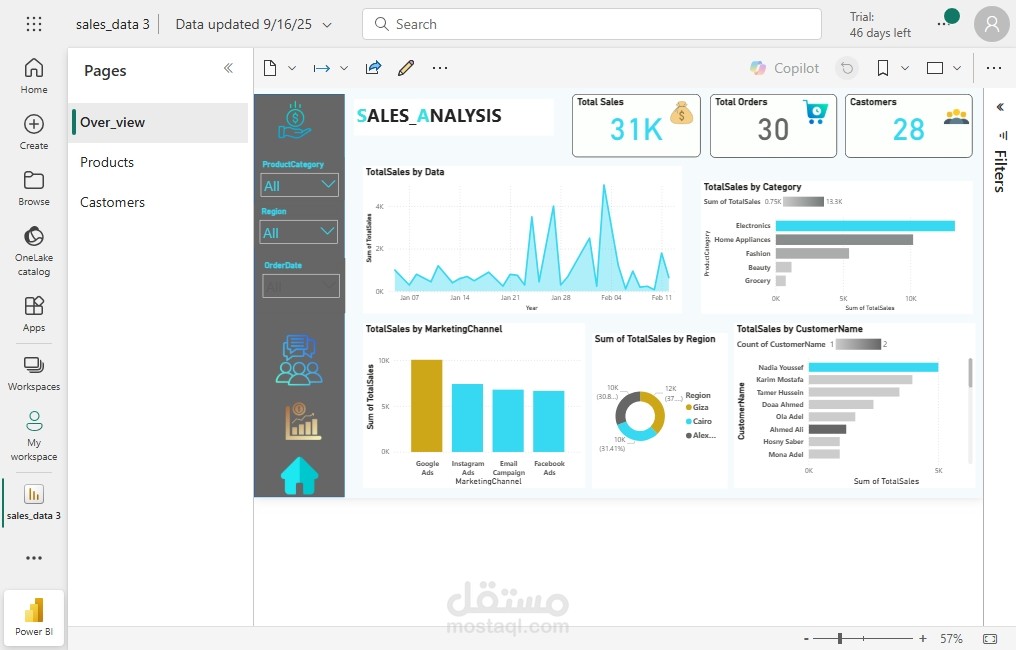Screen dimensions: 1016x650
Task: Click the Power BI logo button
Action: pyautogui.click(x=34, y=617)
